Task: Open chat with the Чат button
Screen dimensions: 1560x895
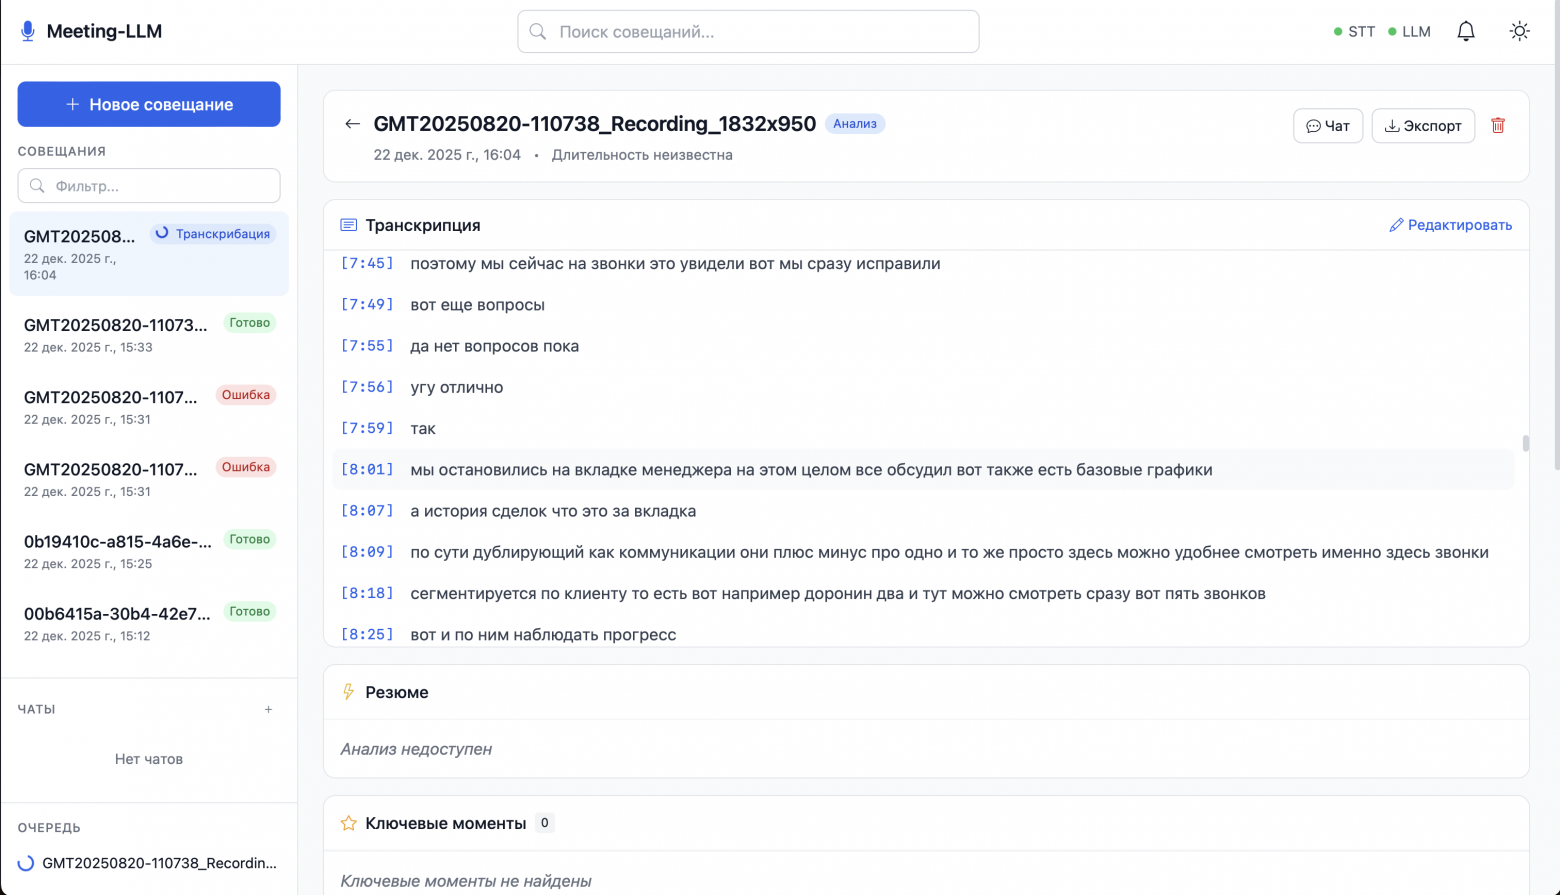Action: pyautogui.click(x=1328, y=125)
